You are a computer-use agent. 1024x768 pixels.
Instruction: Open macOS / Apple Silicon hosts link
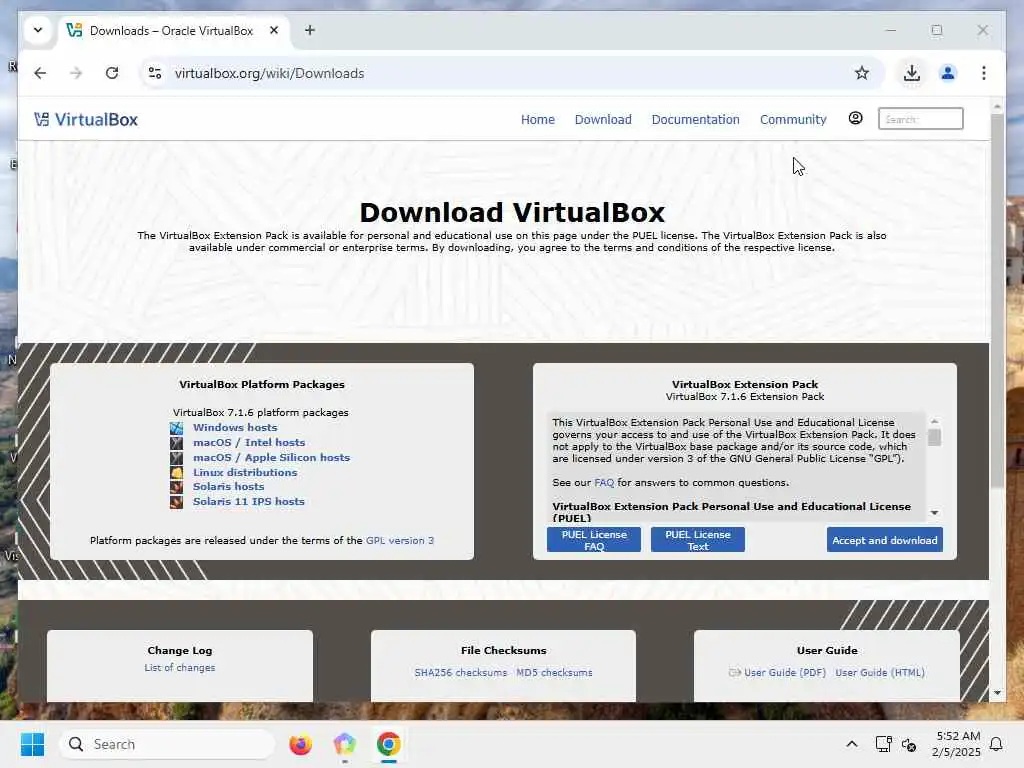271,457
